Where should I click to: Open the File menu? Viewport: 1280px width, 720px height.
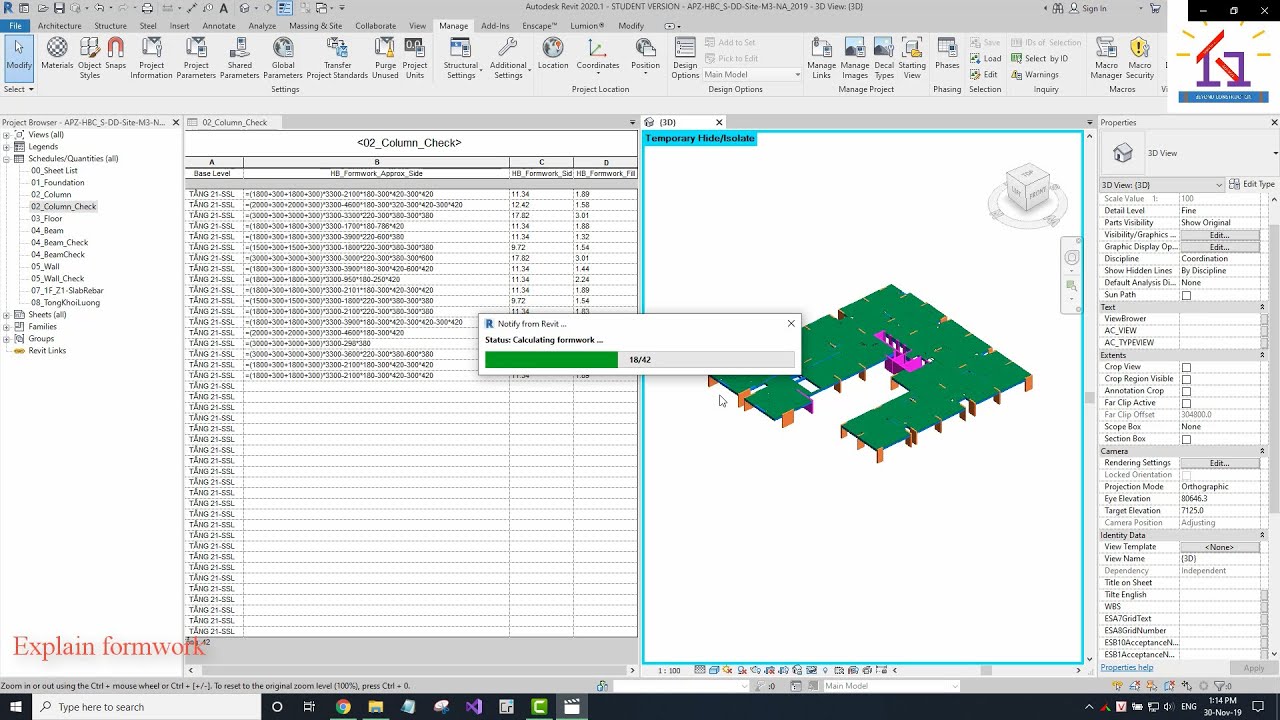pos(15,26)
